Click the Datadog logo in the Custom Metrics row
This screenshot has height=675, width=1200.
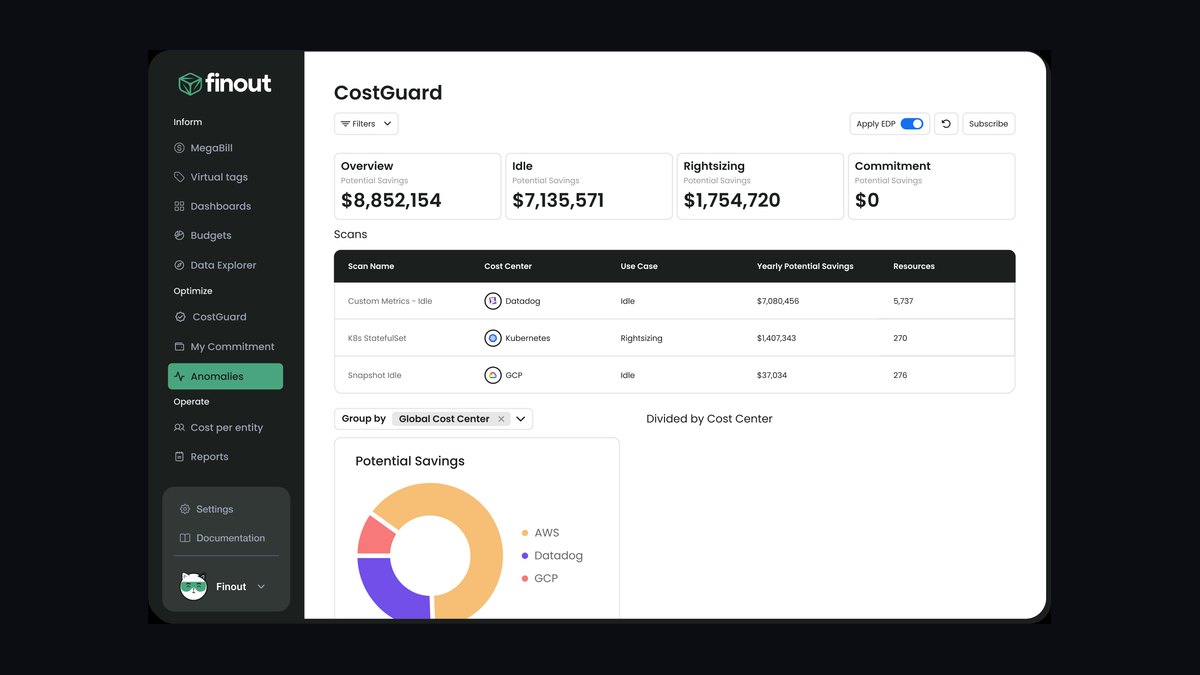click(x=492, y=301)
